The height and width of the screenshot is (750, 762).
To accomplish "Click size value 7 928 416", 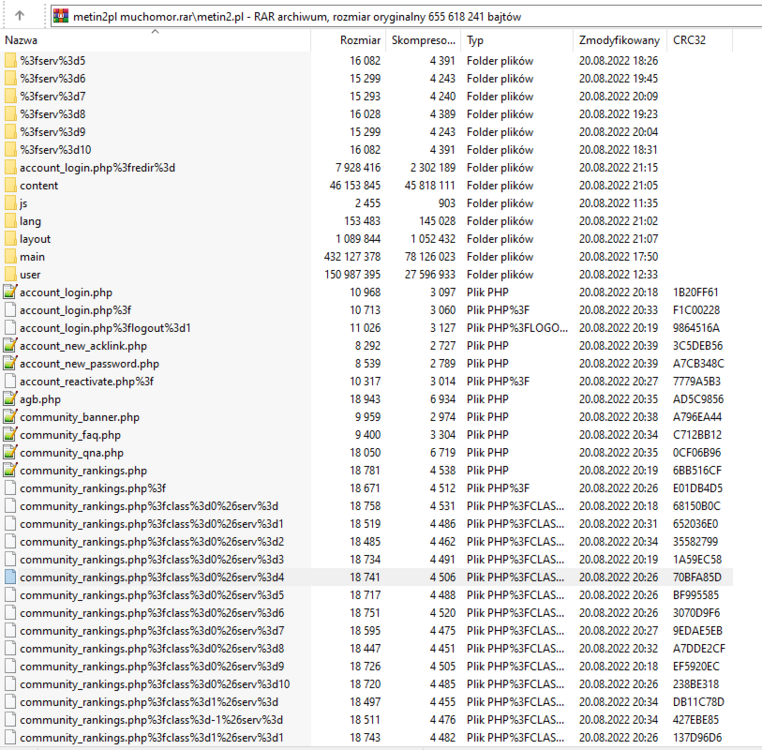I will (358, 168).
